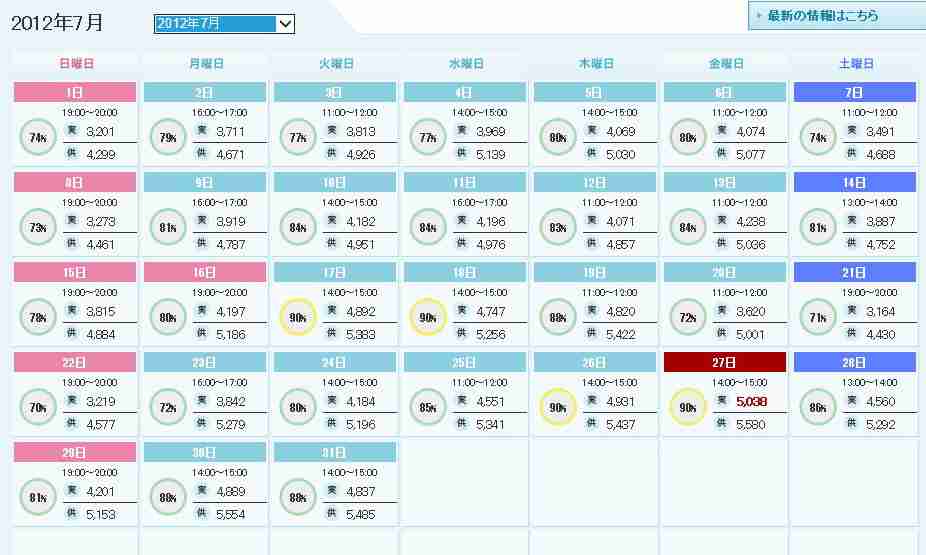
Task: Select the 16日 holiday date header
Action: 205,272
